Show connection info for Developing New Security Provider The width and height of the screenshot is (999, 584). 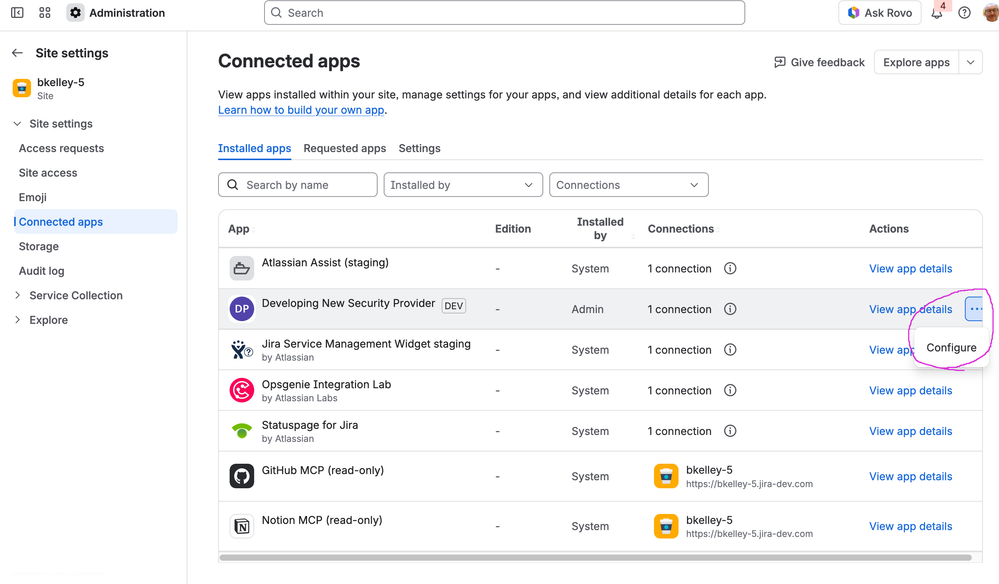tap(730, 309)
